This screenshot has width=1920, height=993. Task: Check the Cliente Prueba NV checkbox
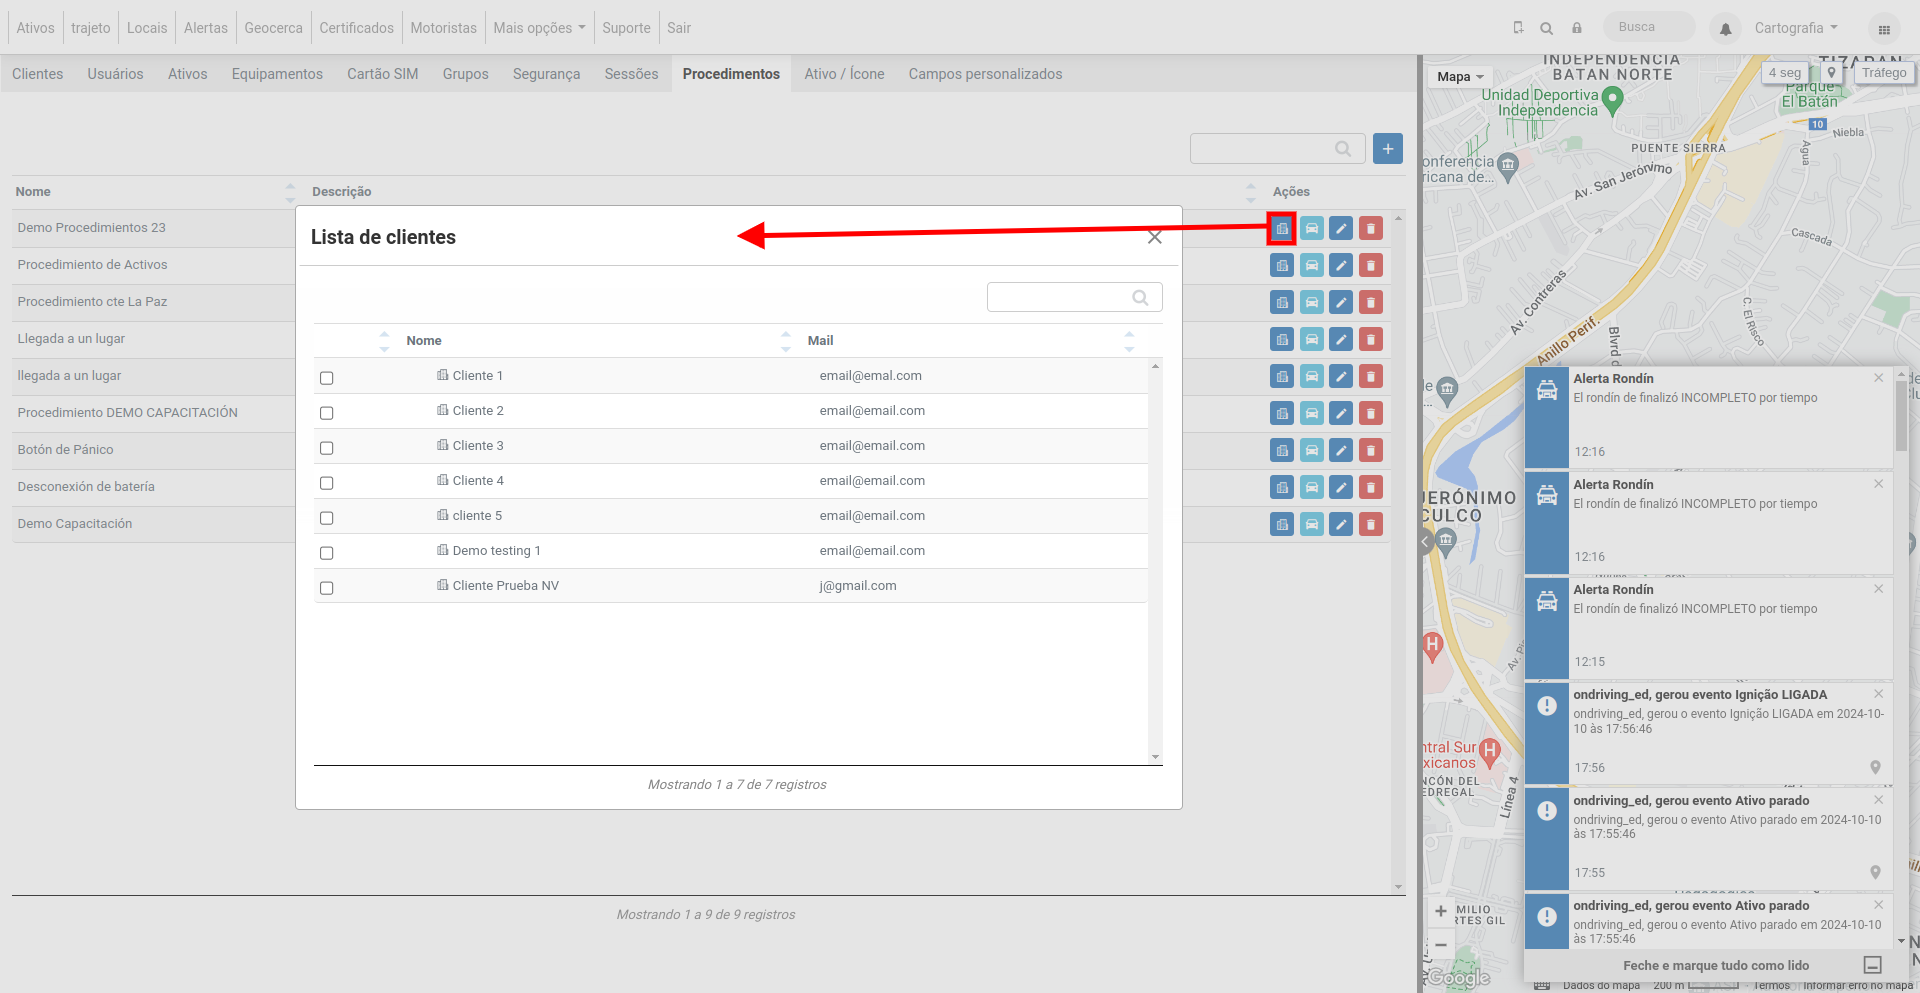(326, 588)
